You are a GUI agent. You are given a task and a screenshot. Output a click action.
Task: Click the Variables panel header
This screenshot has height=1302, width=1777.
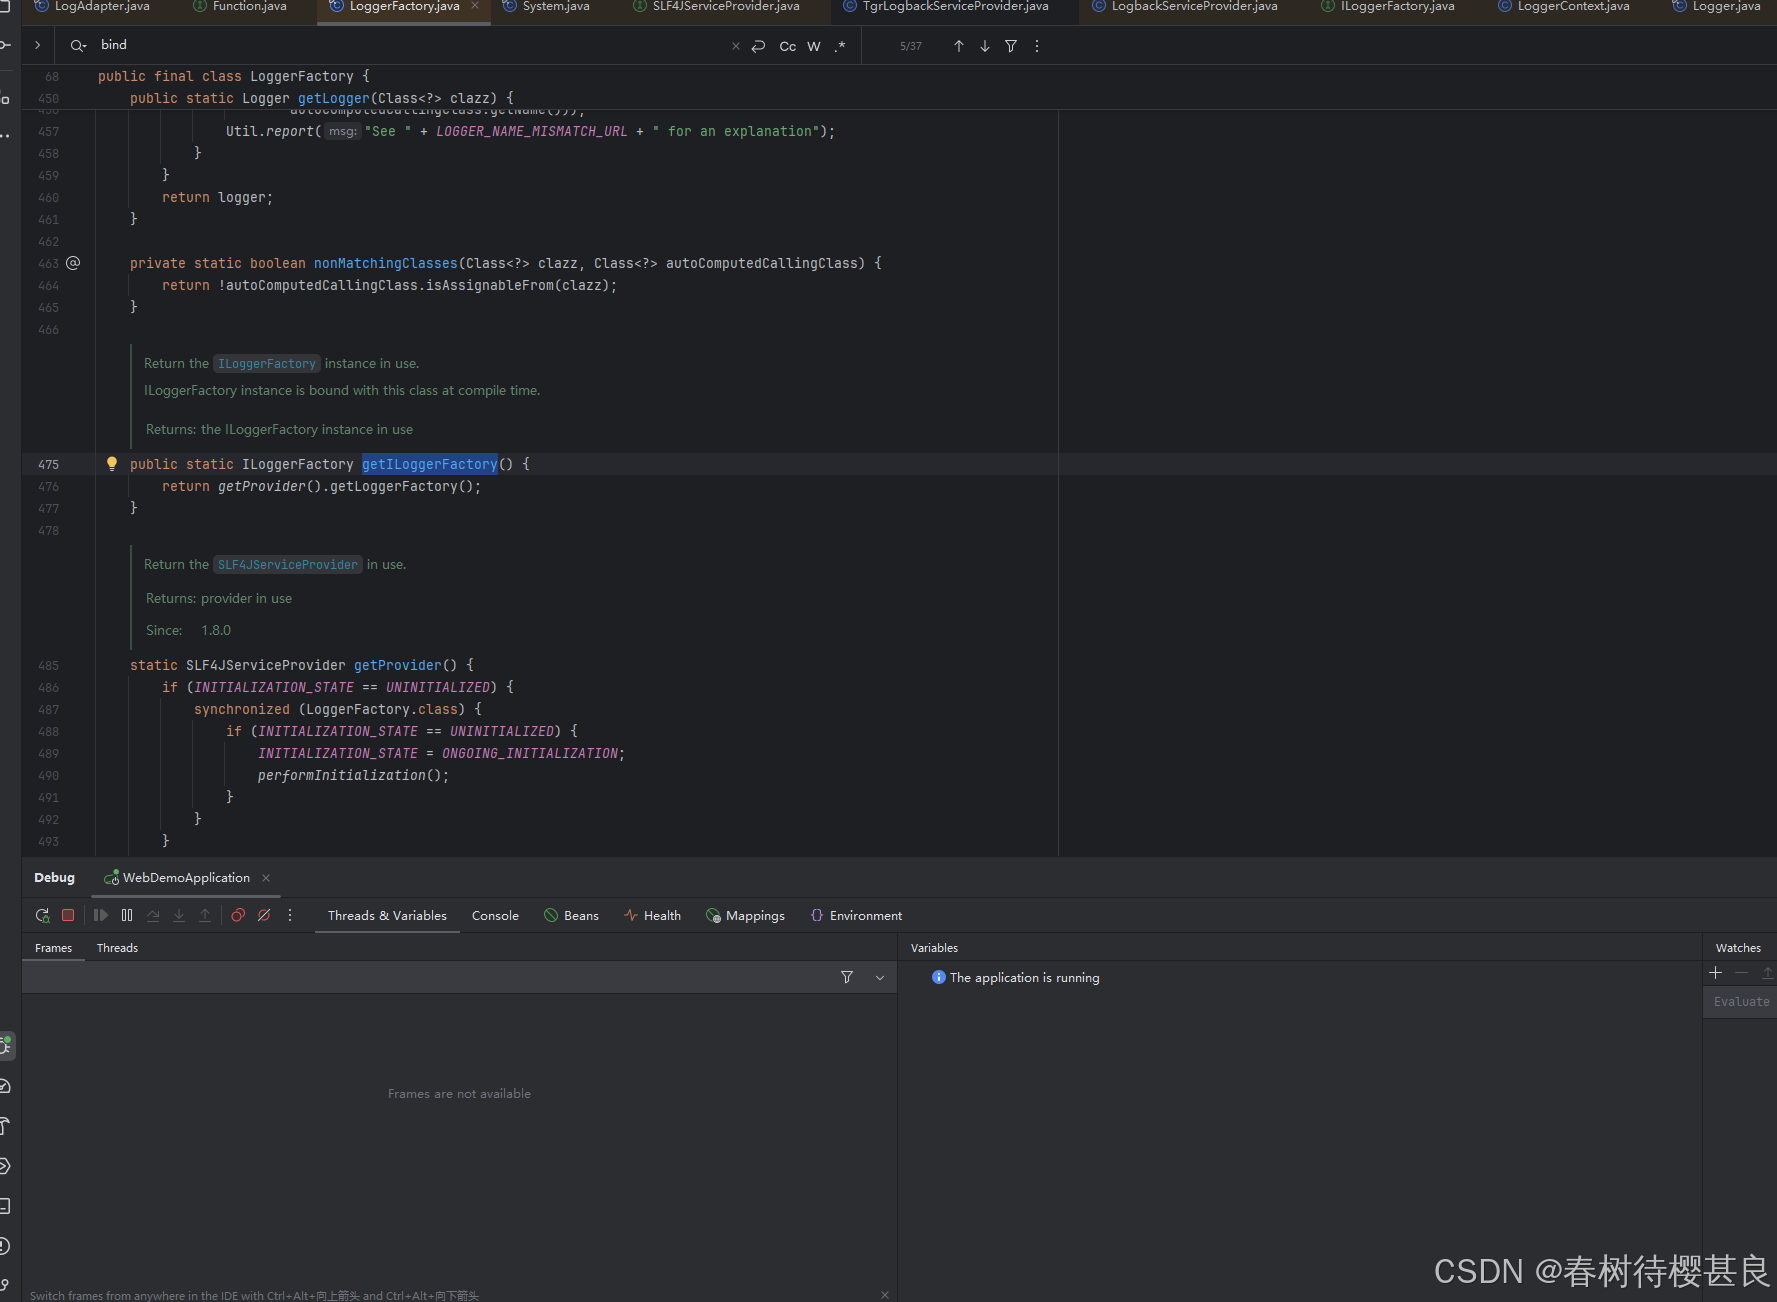(934, 948)
